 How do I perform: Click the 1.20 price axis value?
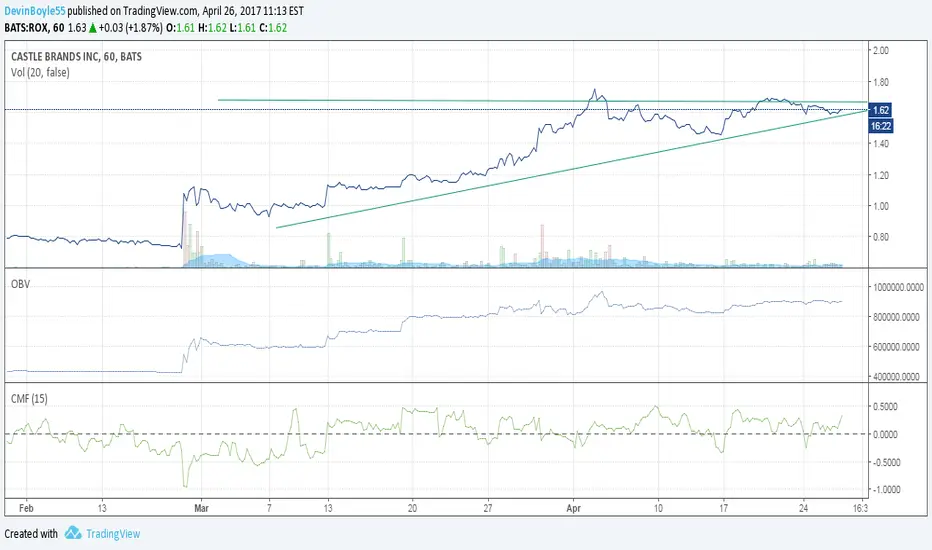[x=880, y=175]
